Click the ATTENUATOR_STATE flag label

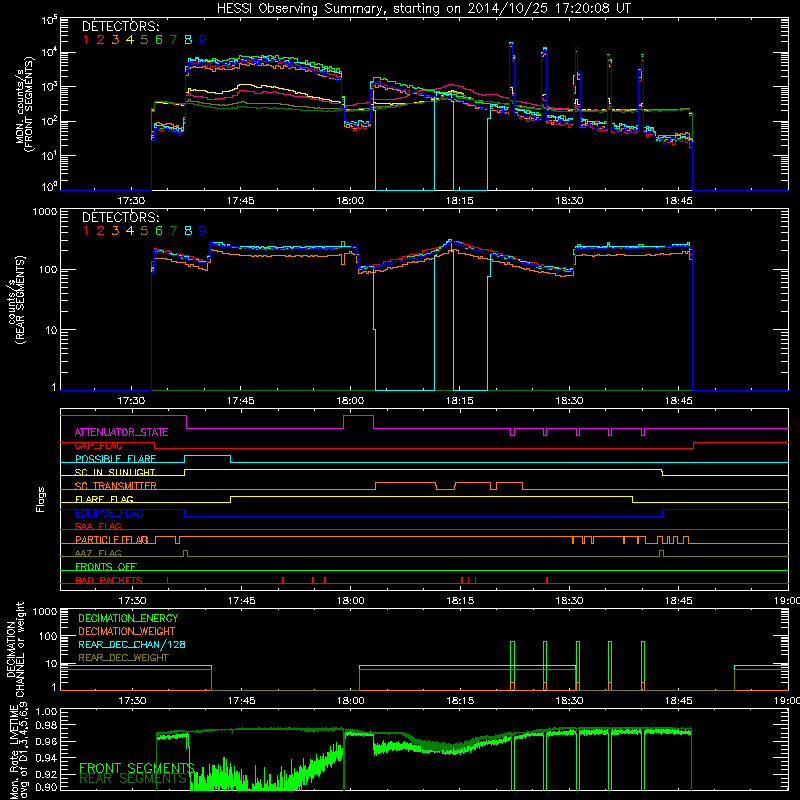pyautogui.click(x=121, y=433)
